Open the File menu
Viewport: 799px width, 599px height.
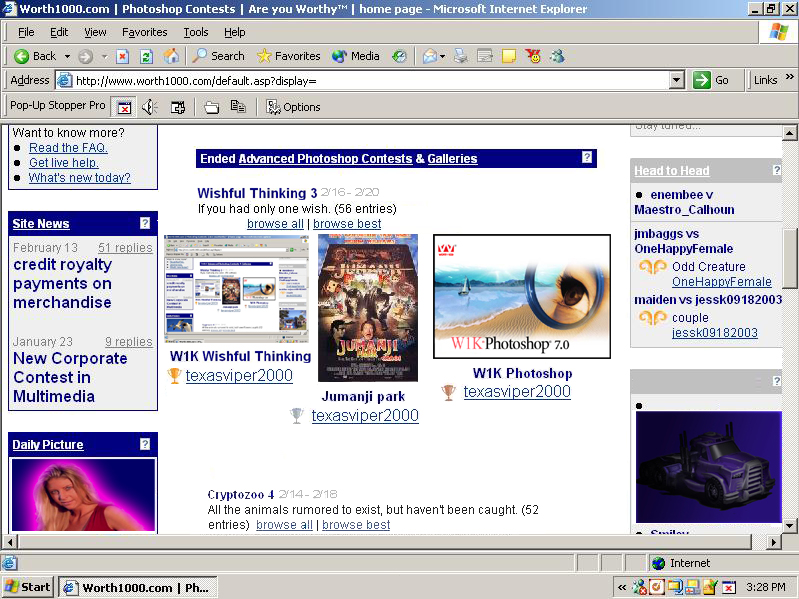coord(25,32)
